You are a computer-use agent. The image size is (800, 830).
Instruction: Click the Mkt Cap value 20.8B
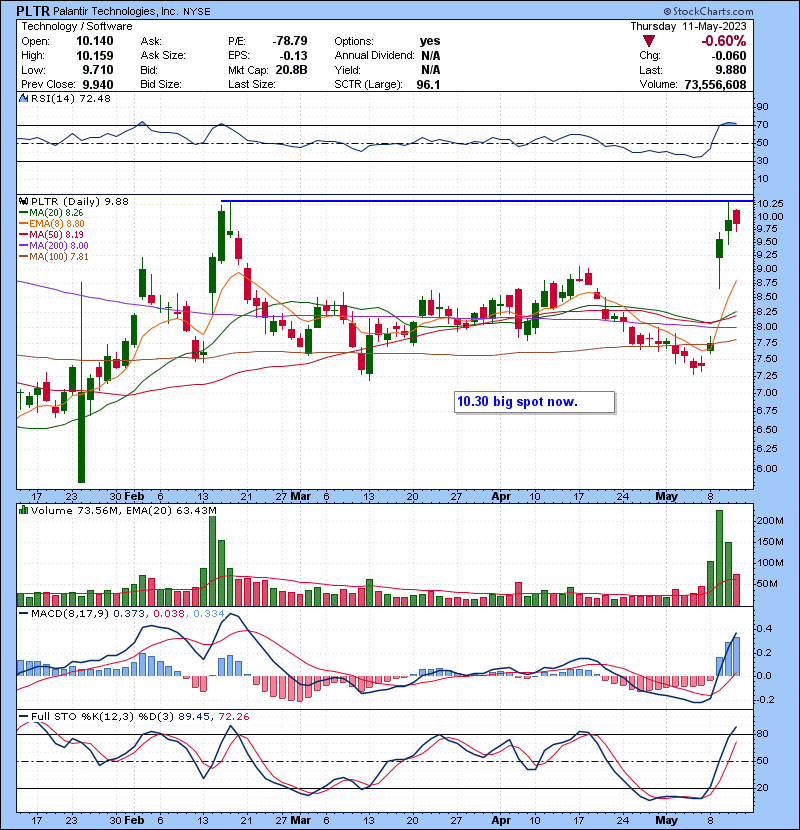292,70
